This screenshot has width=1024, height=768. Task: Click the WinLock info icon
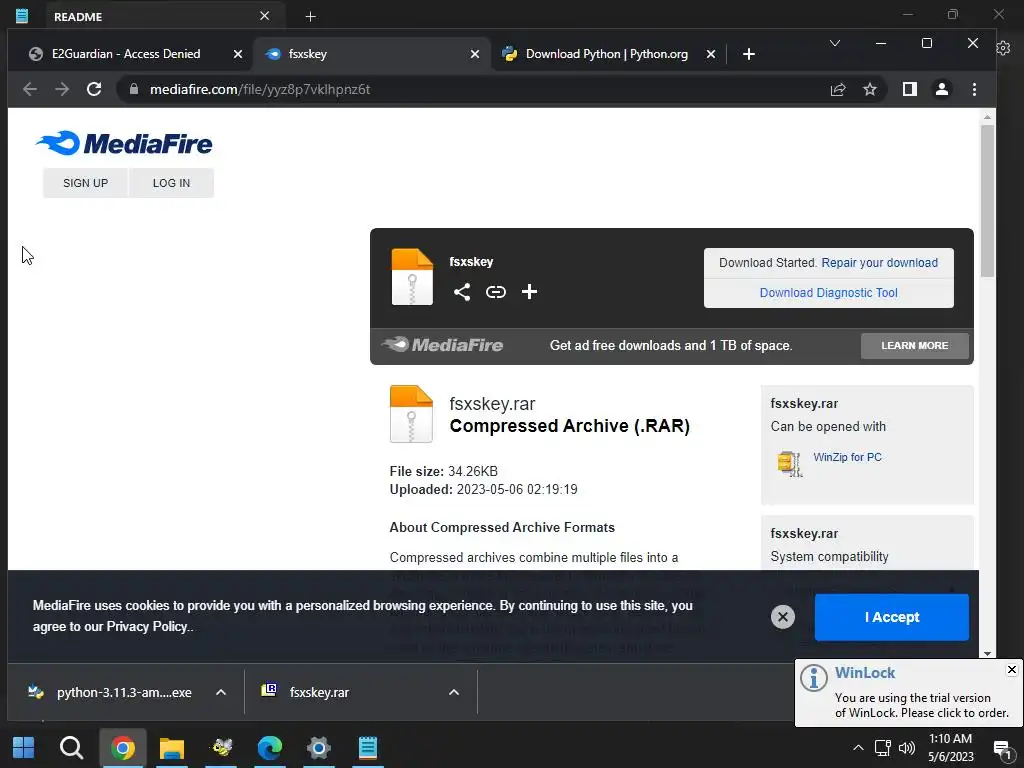(814, 678)
